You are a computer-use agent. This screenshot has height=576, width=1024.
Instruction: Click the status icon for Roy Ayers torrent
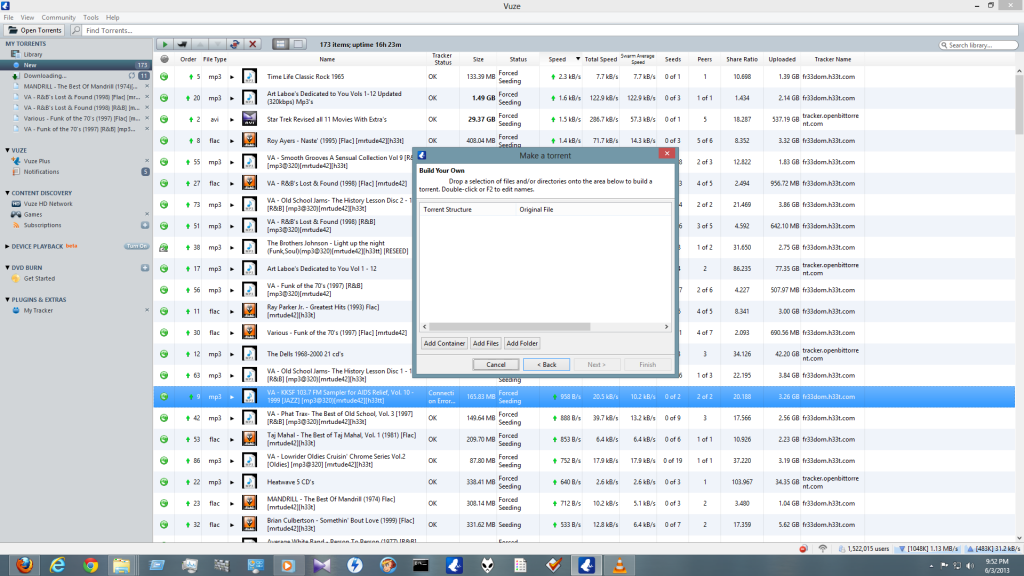164,140
